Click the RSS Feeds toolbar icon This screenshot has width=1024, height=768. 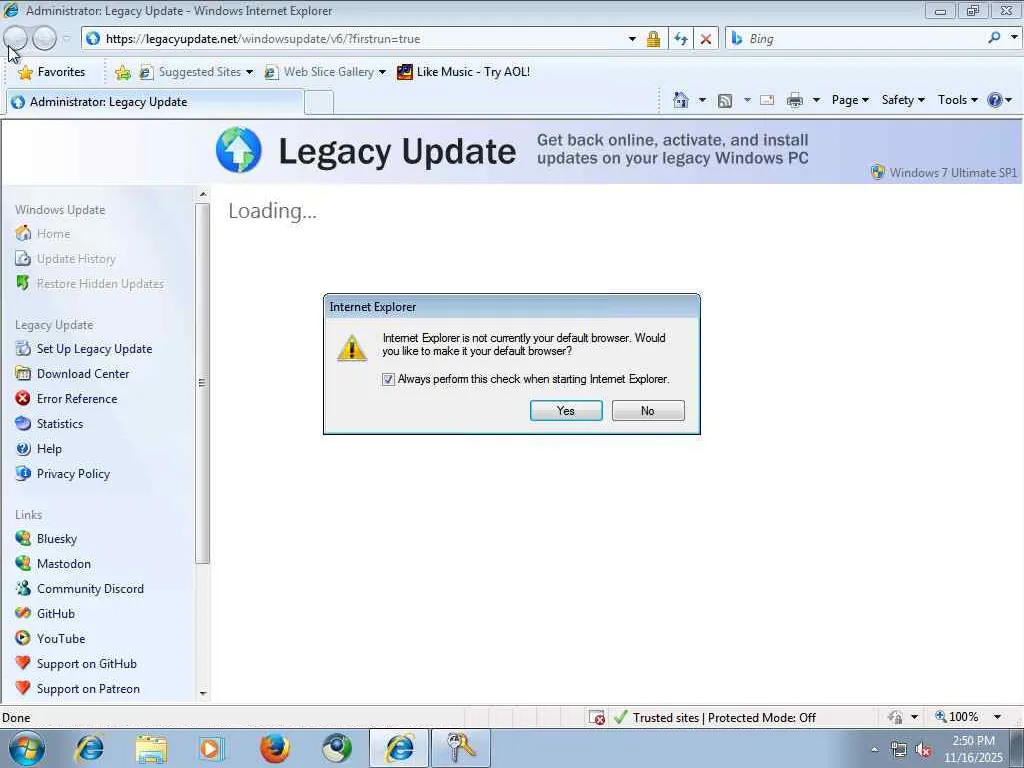pos(724,101)
